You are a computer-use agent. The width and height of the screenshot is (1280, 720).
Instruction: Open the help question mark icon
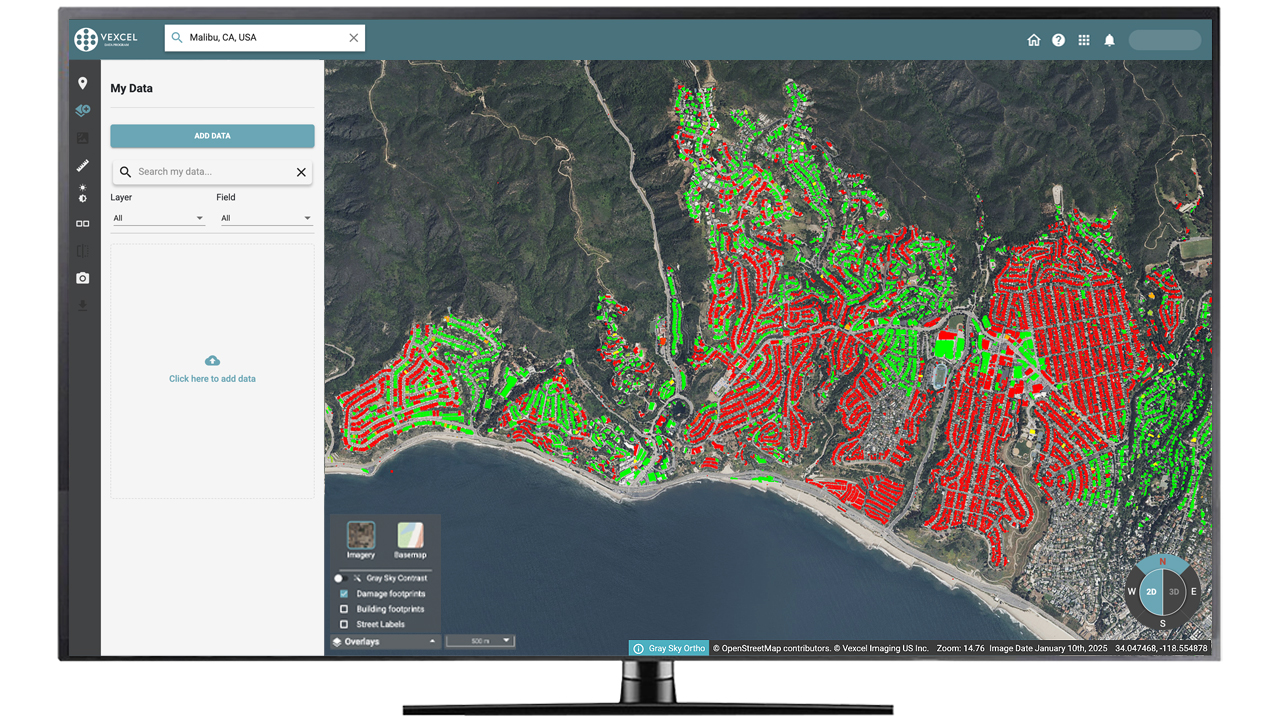(x=1058, y=40)
